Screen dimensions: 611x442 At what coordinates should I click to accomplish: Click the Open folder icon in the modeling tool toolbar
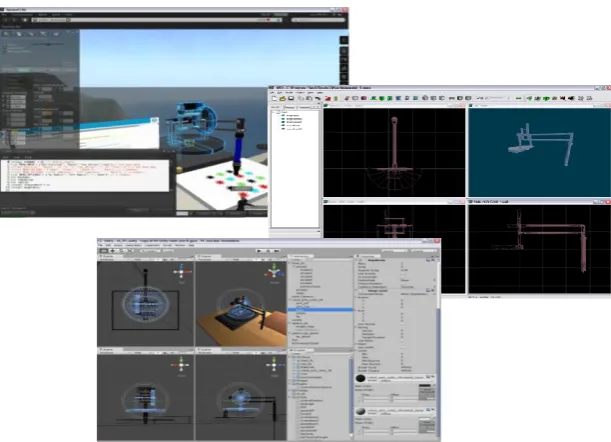tap(283, 98)
